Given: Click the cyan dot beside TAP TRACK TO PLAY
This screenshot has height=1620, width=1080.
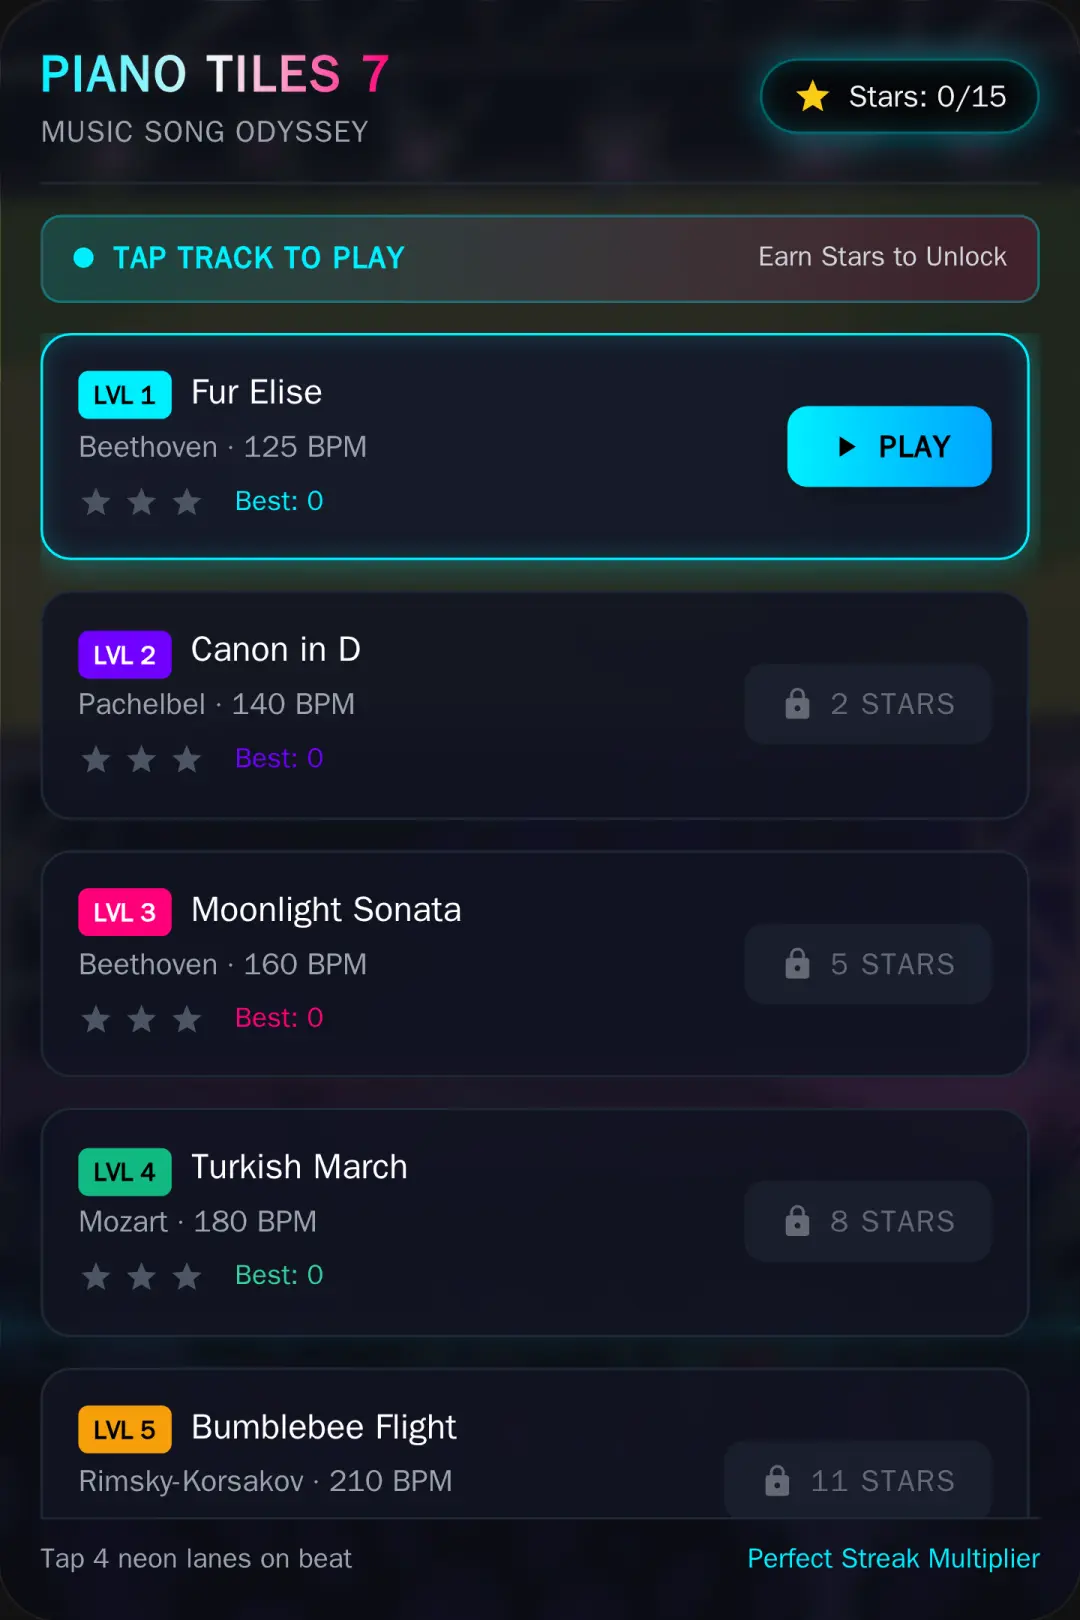Looking at the screenshot, I should pyautogui.click(x=84, y=258).
